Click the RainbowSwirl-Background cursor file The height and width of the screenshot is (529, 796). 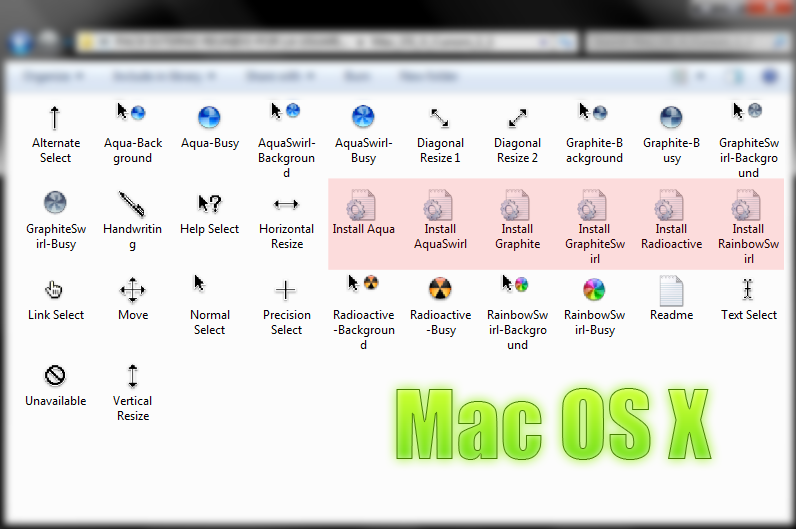[x=517, y=313]
